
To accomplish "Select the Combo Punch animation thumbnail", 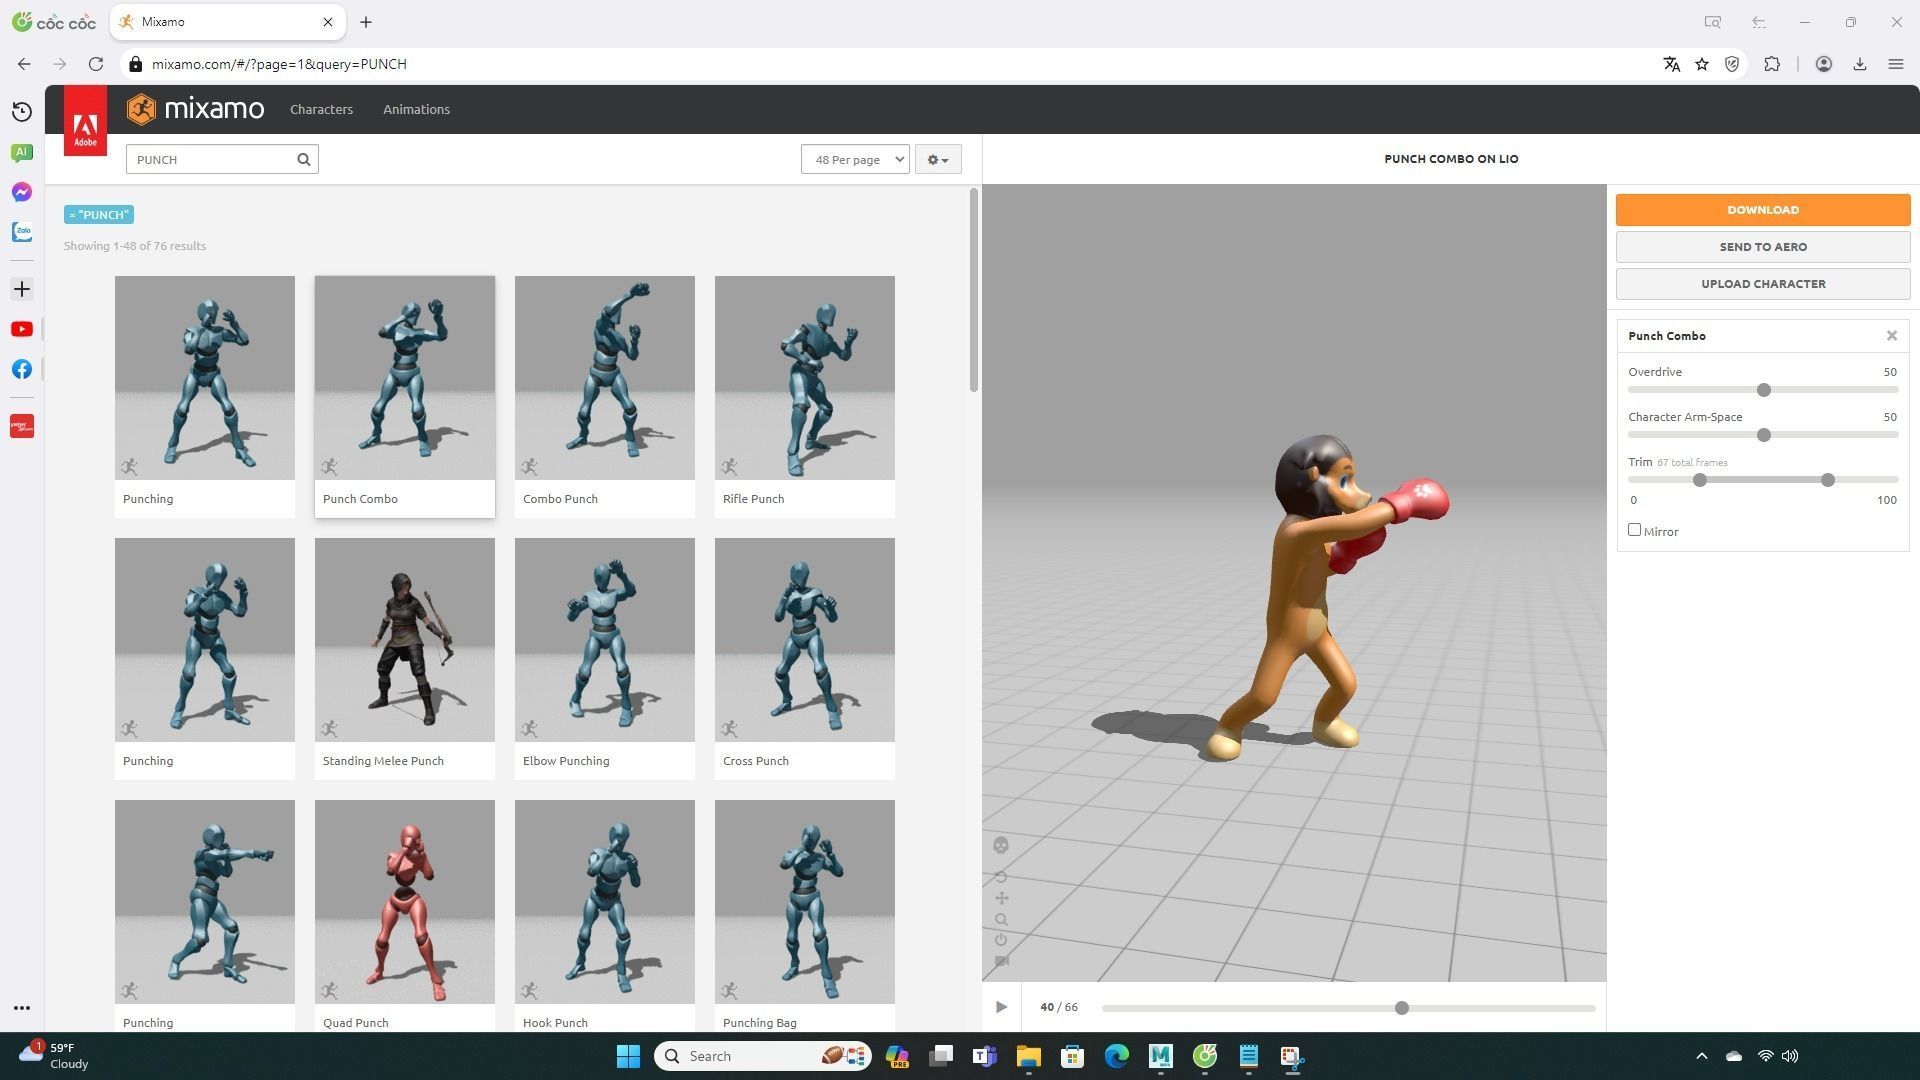I will pos(605,378).
